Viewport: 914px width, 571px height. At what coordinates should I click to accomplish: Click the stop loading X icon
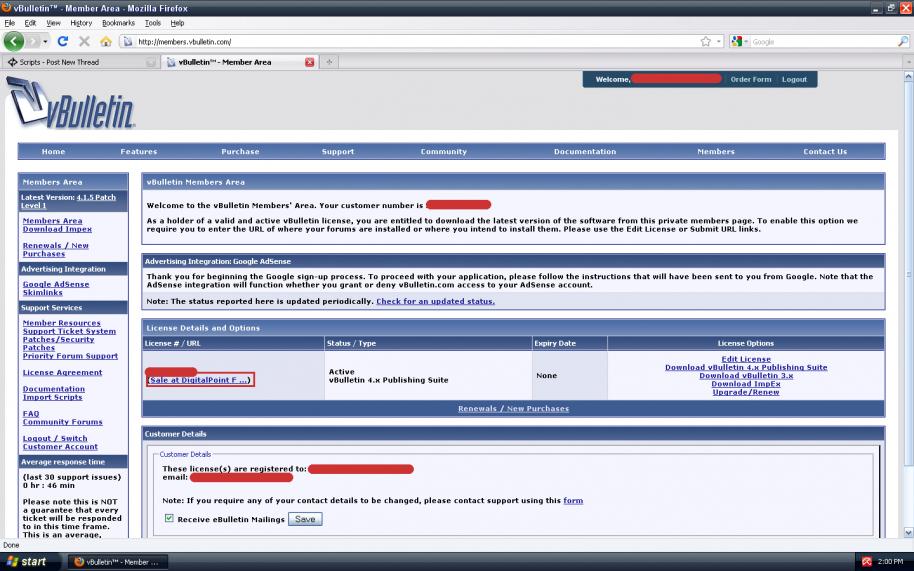(84, 41)
